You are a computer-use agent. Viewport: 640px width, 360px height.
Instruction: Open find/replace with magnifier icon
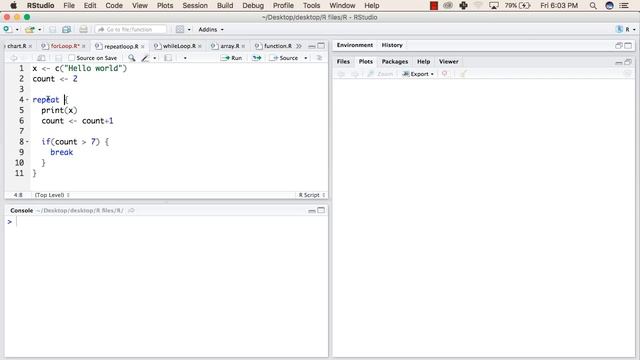[131, 58]
